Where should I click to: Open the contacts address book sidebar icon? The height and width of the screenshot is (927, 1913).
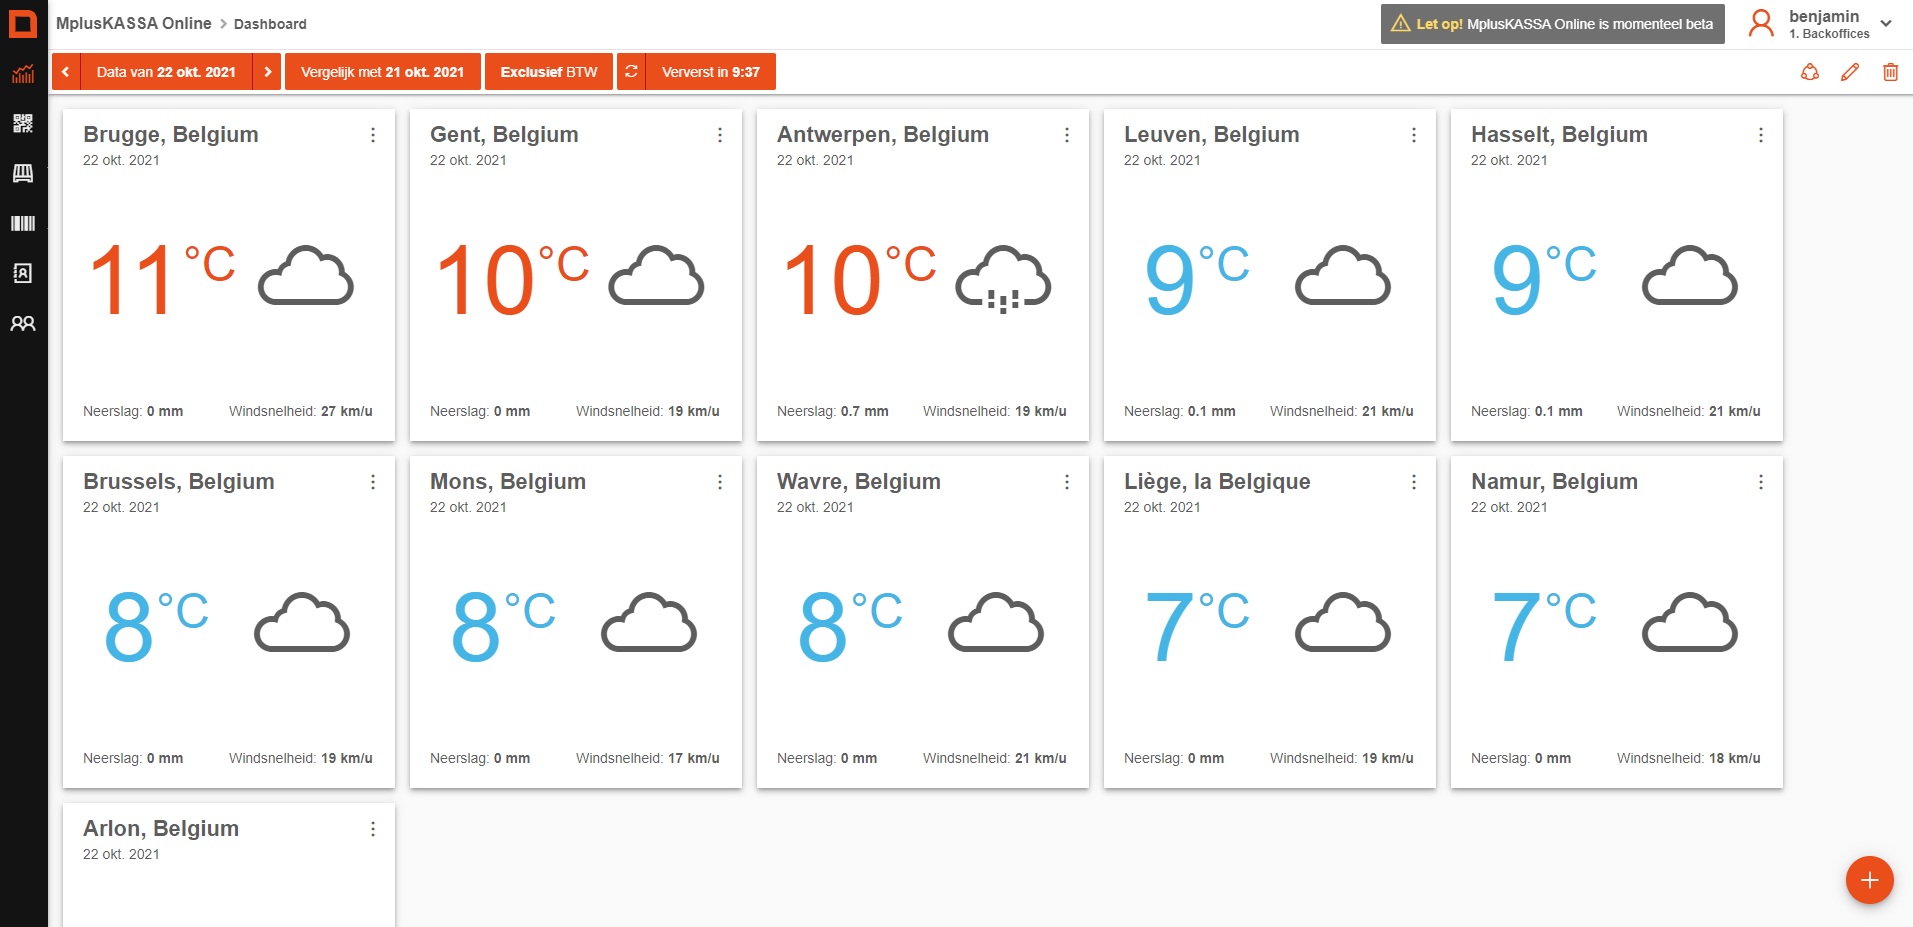point(23,273)
